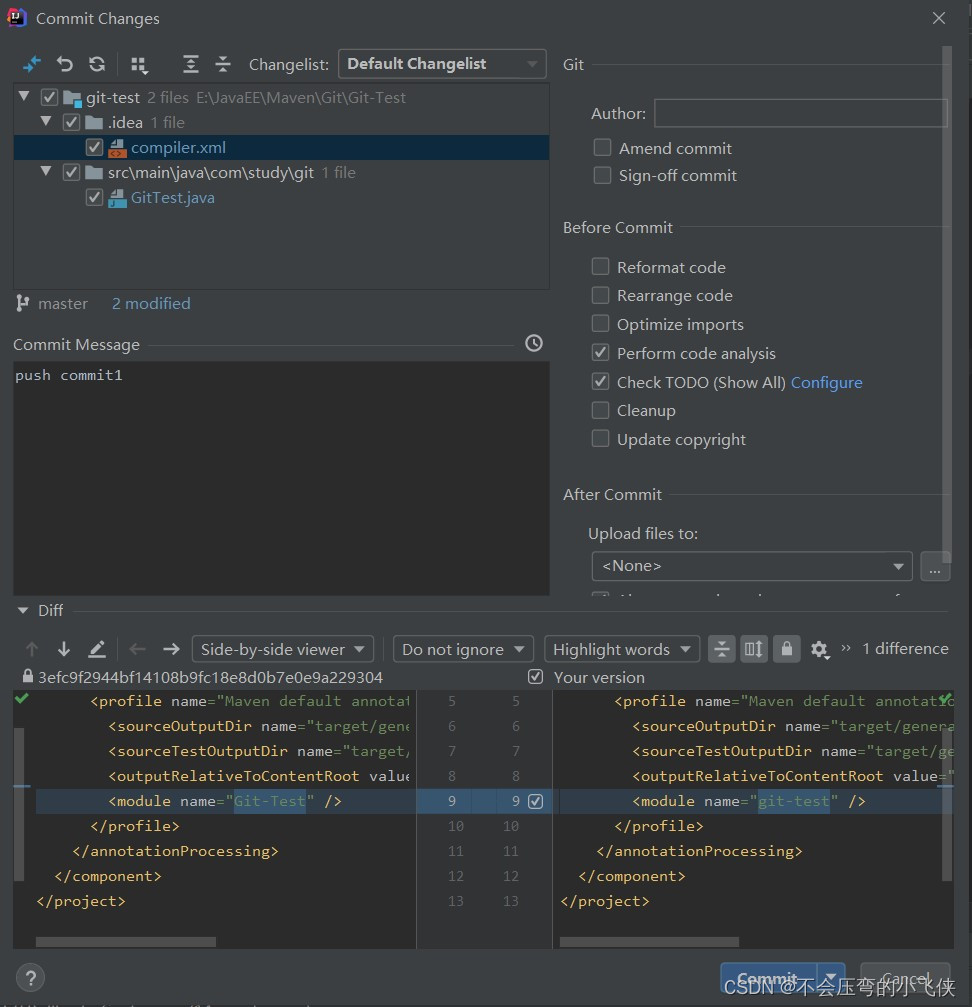Click the master branch icon

tap(22, 303)
